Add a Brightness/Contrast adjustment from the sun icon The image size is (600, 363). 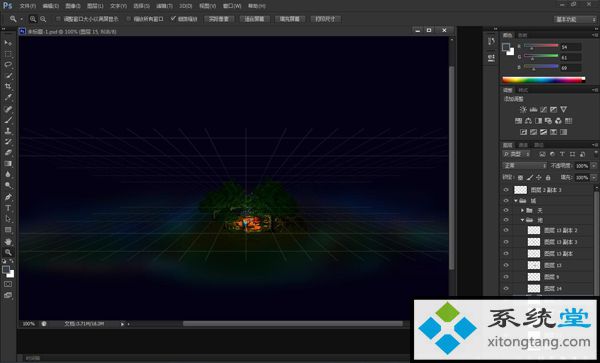pos(523,109)
